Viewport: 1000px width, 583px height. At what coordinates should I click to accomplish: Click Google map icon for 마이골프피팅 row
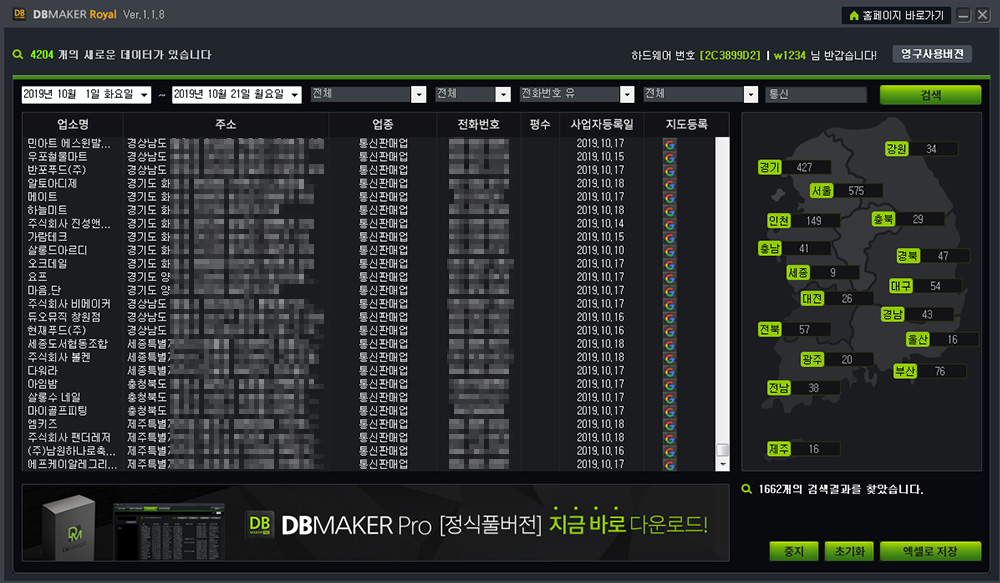(670, 412)
